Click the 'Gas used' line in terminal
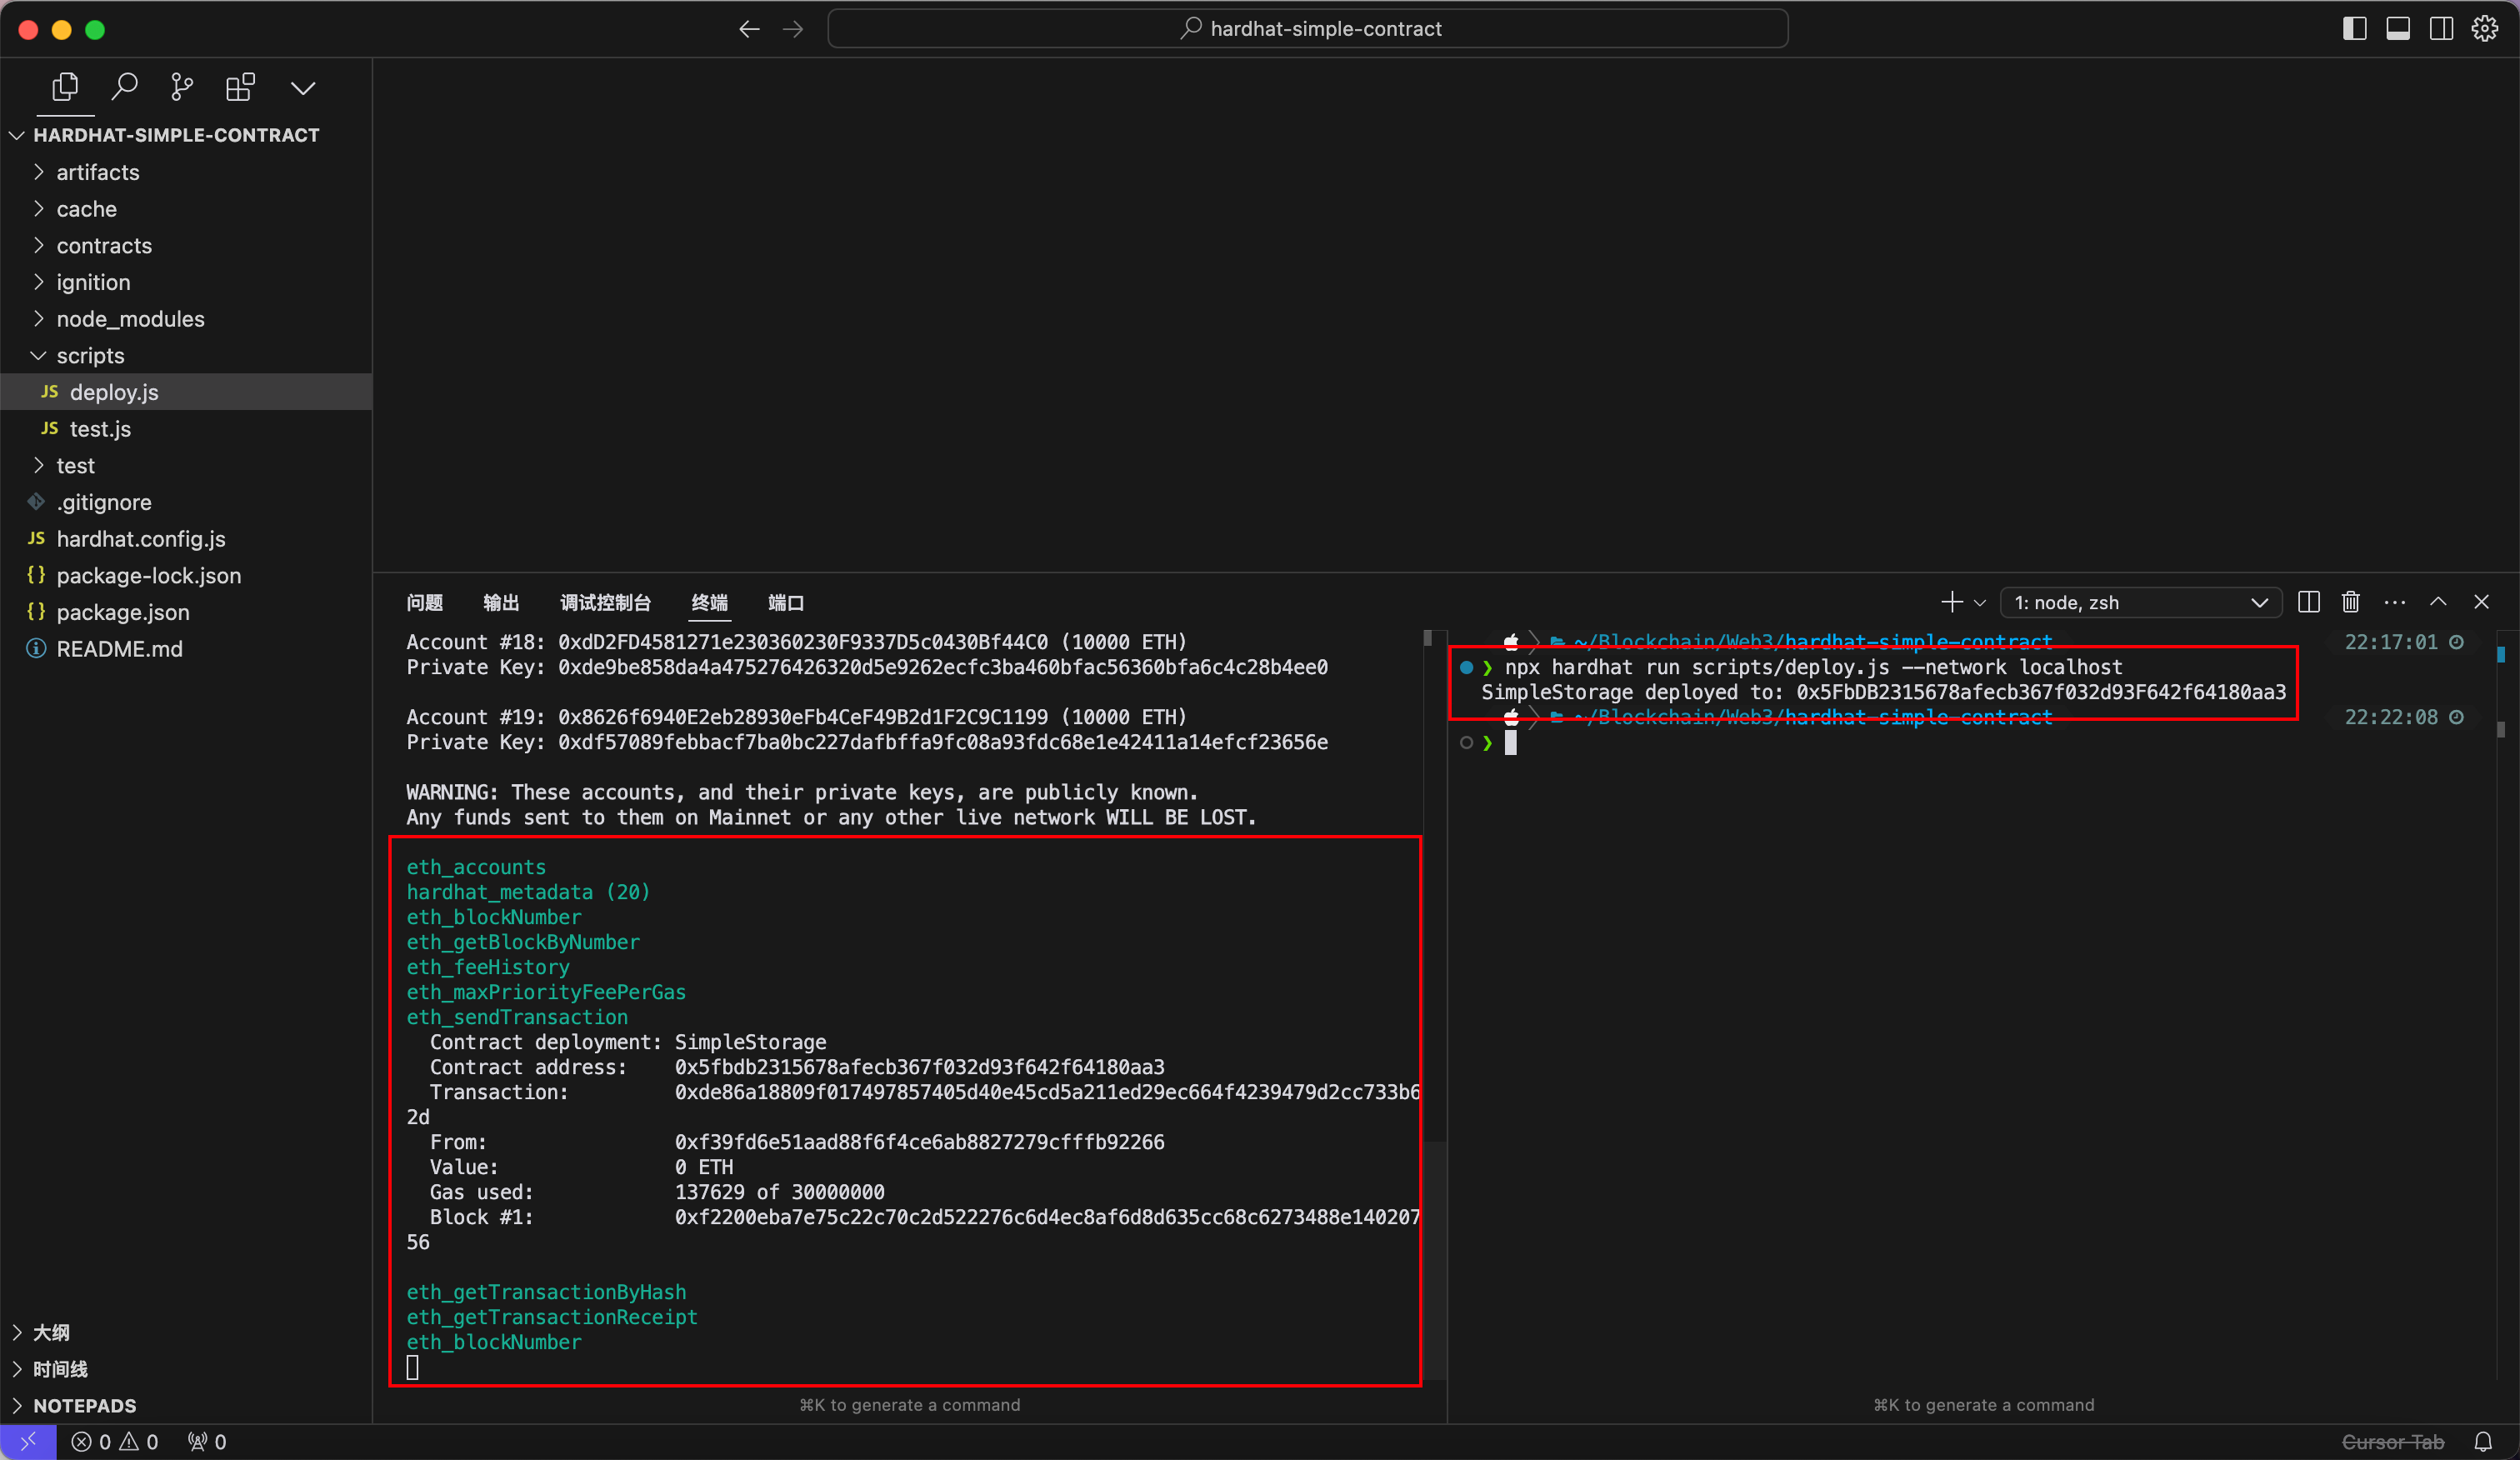The width and height of the screenshot is (2520, 1460). tap(657, 1192)
